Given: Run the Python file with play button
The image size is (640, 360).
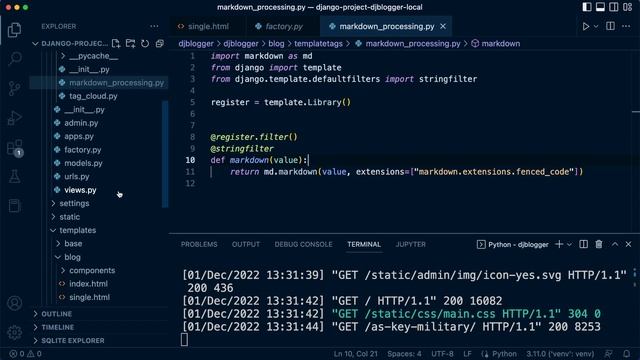Looking at the screenshot, I should pos(586,26).
